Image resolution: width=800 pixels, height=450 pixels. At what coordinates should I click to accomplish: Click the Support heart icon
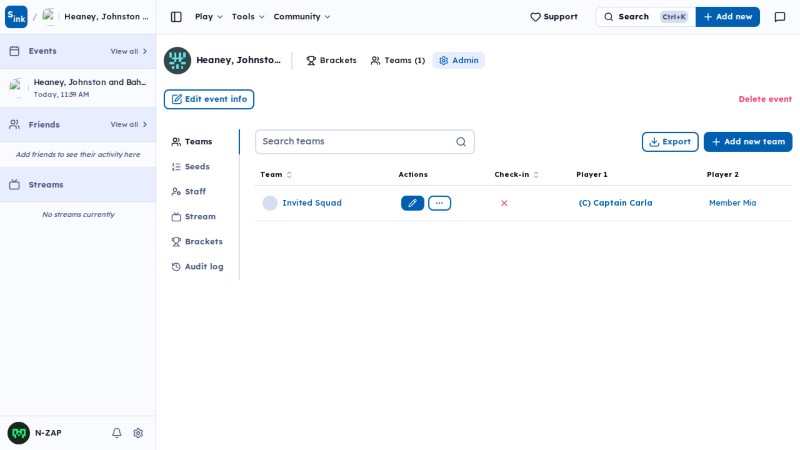535,17
